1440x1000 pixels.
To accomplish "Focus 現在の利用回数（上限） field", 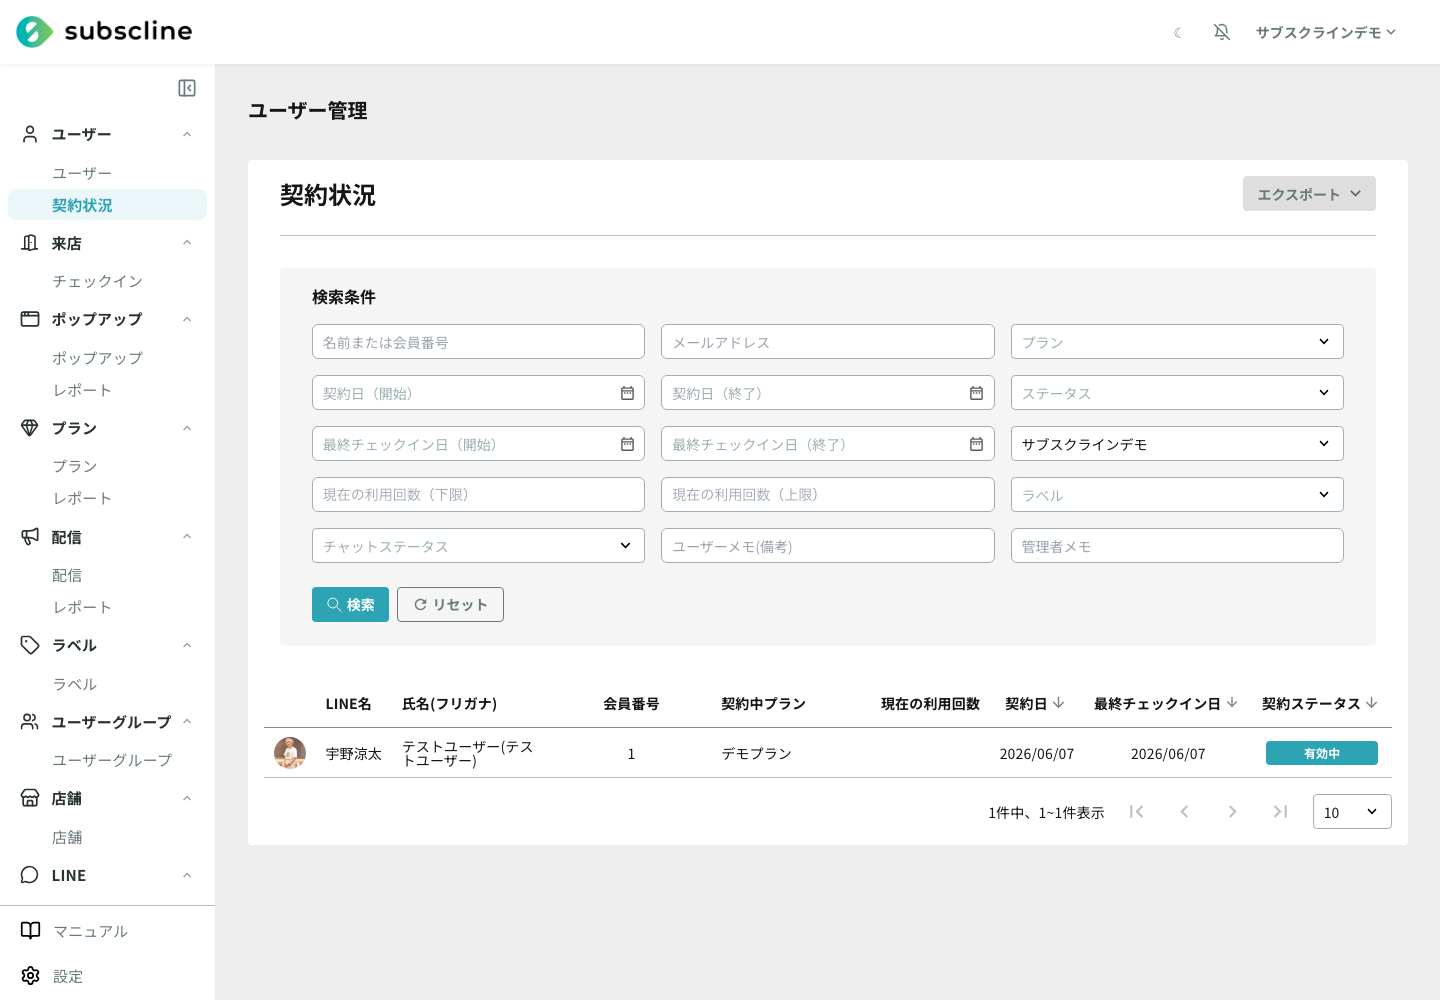I will pyautogui.click(x=828, y=495).
